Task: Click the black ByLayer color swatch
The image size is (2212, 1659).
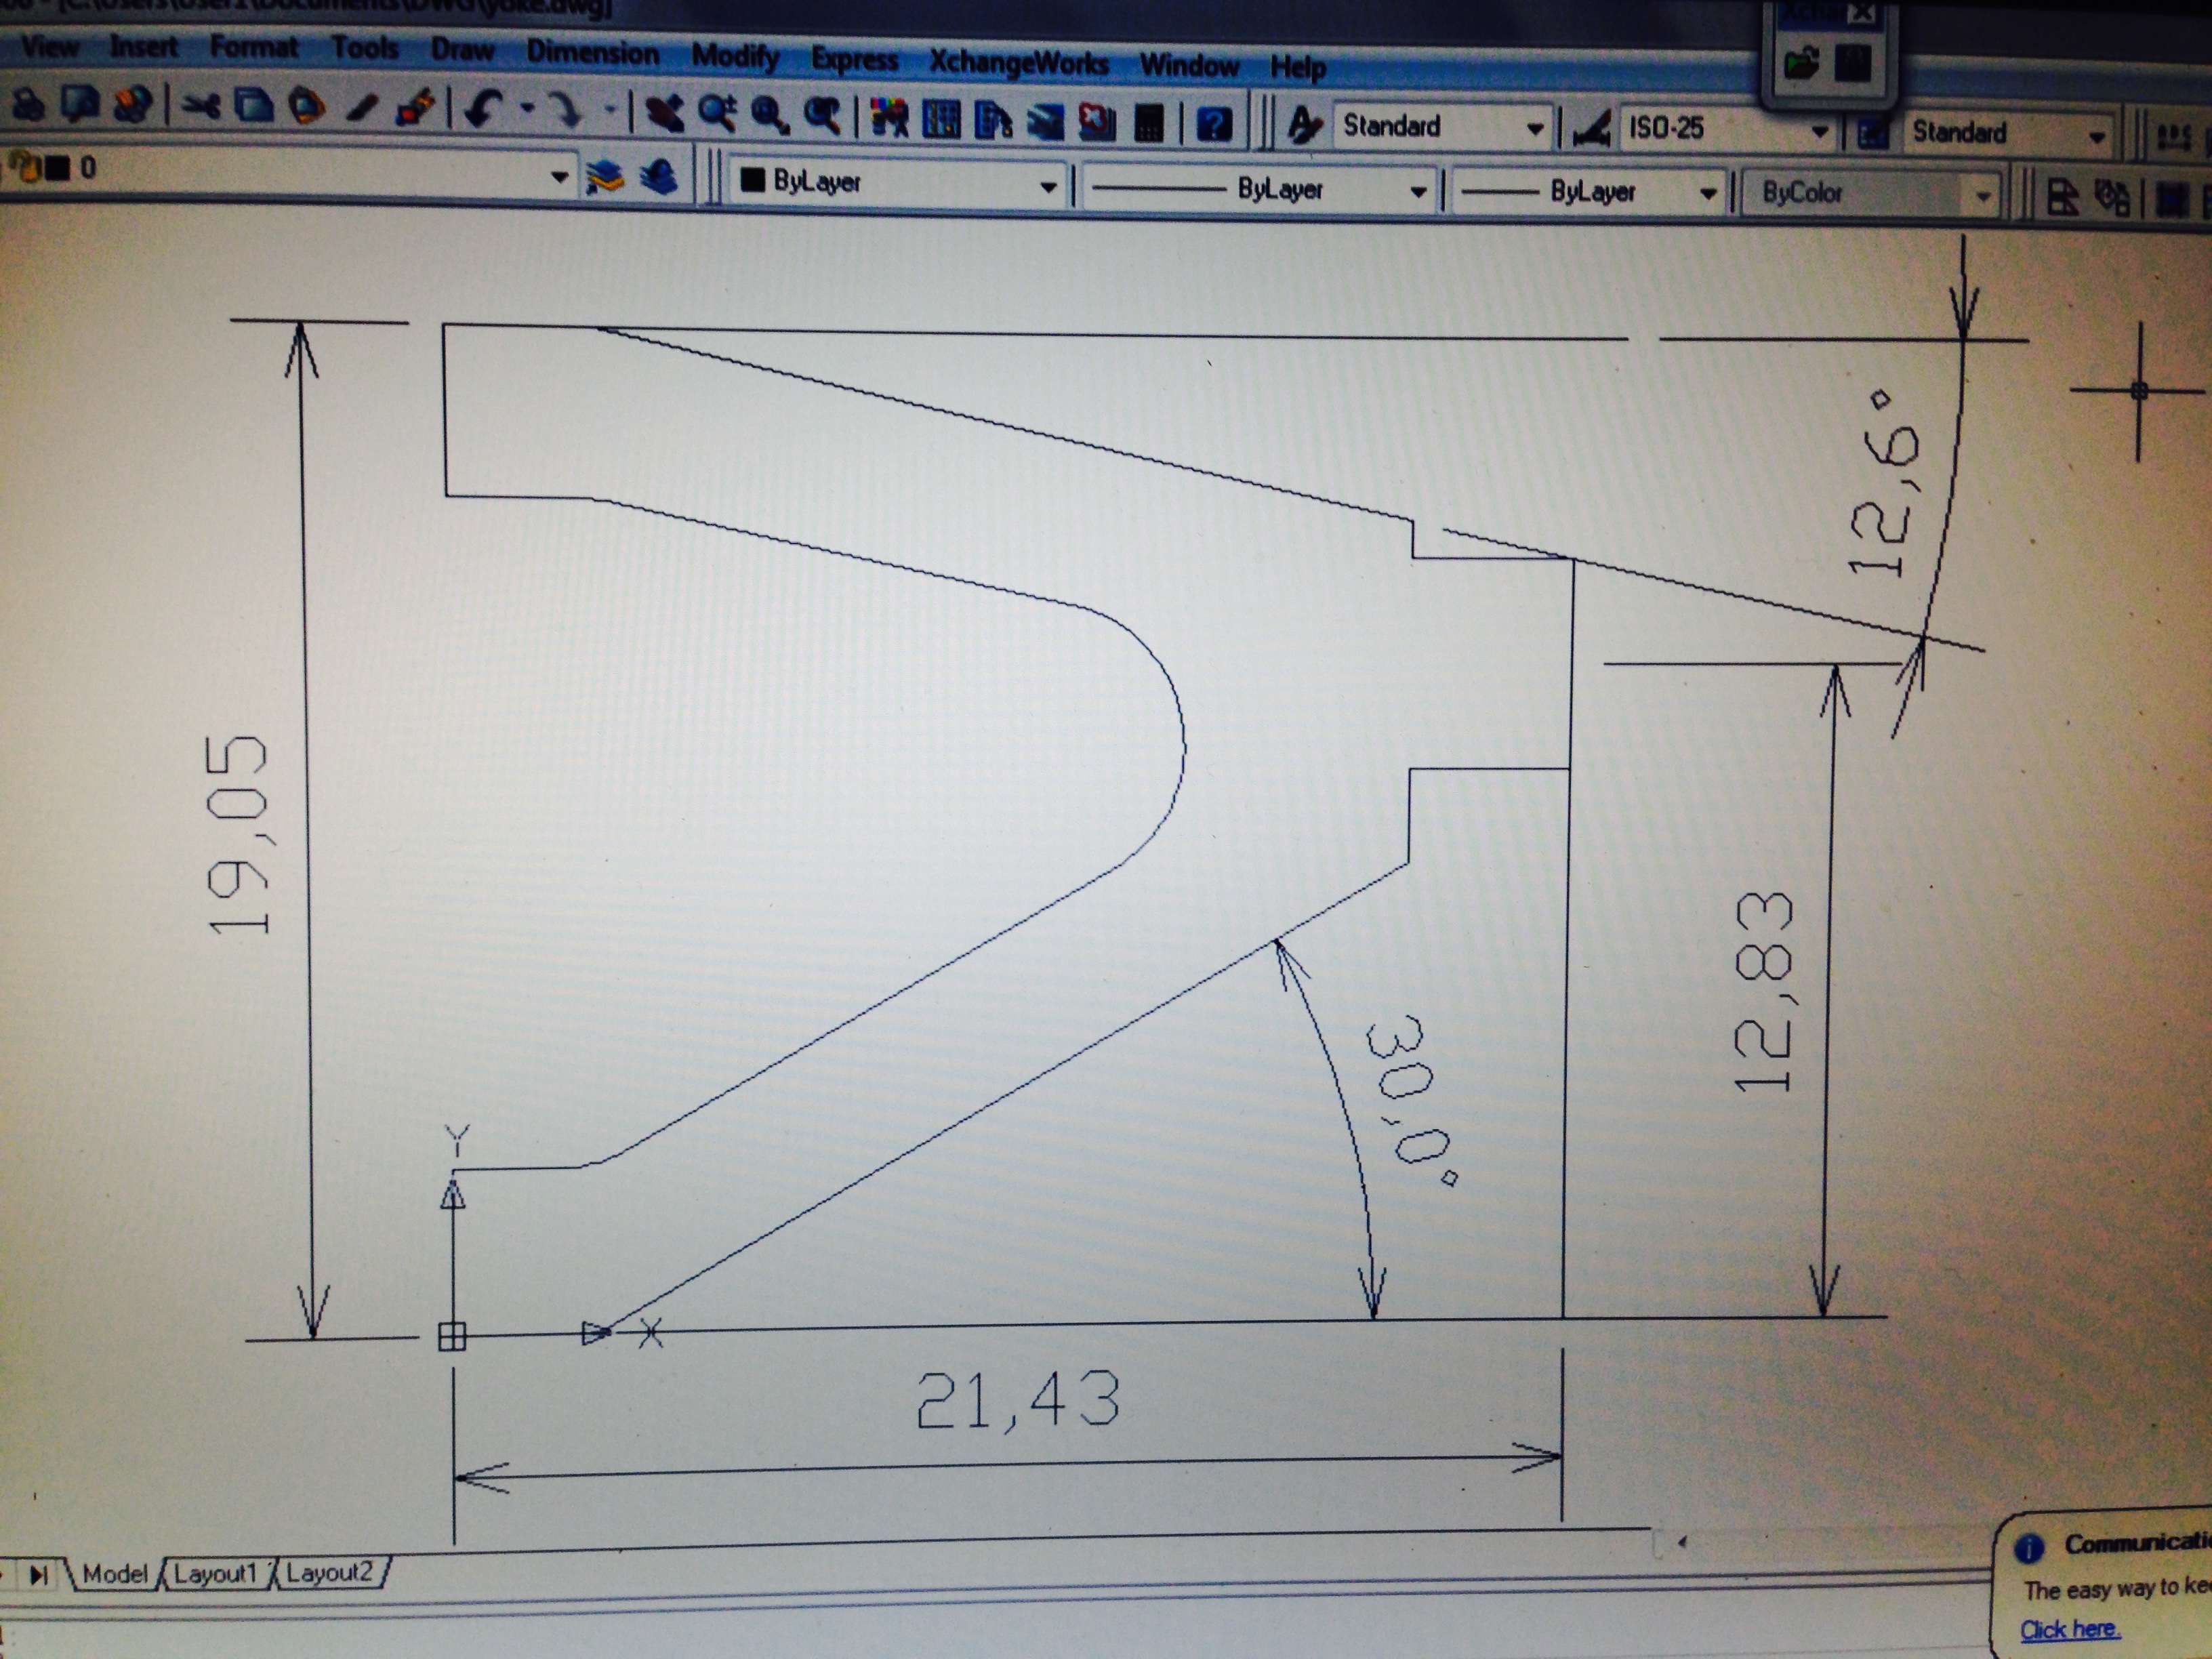Action: (752, 180)
